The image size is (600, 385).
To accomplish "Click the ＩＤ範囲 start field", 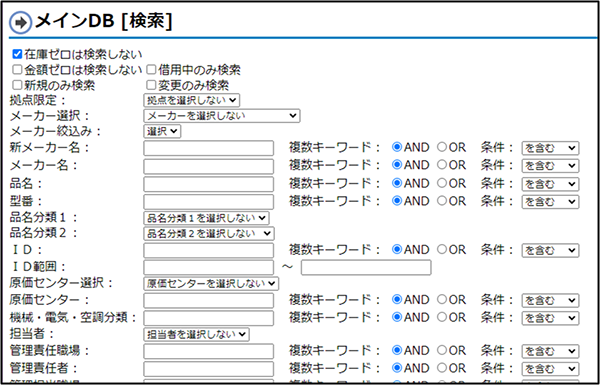I will [209, 268].
